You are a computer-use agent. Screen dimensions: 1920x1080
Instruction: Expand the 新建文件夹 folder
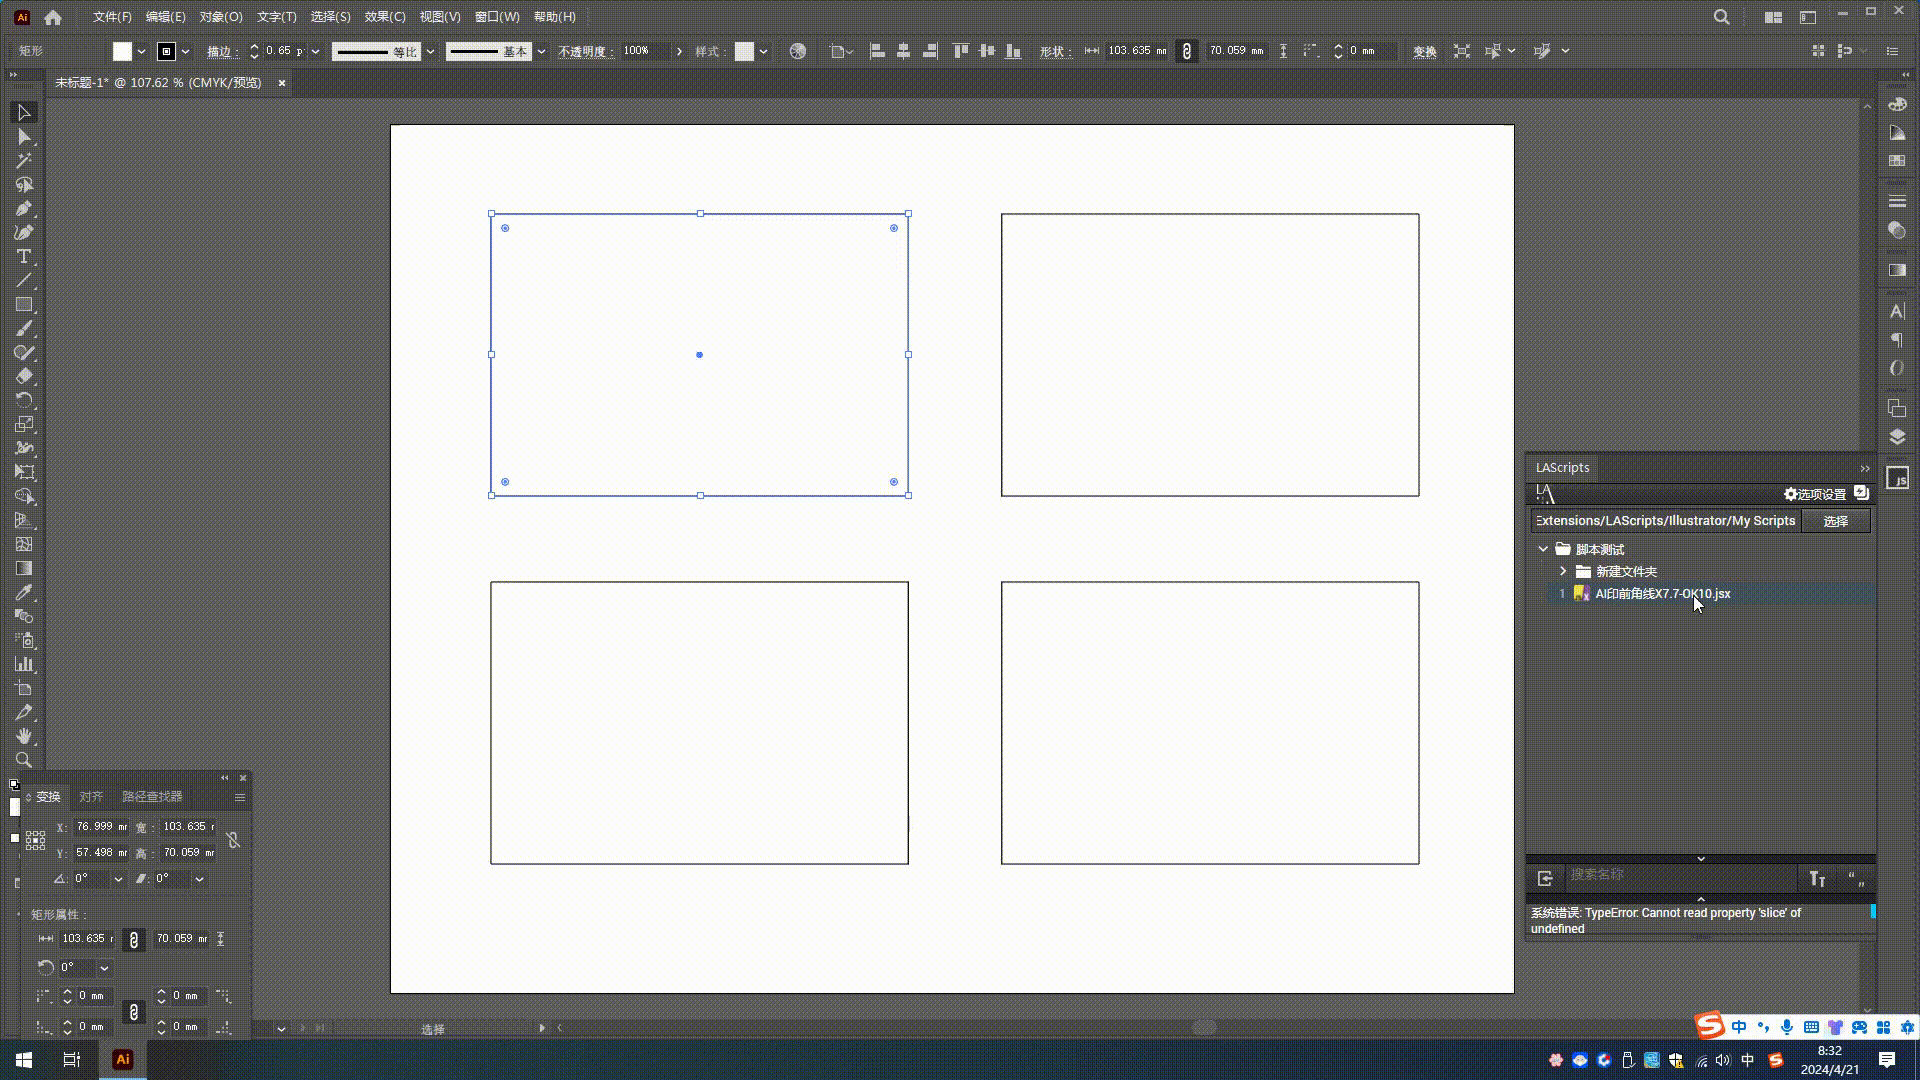pyautogui.click(x=1563, y=571)
